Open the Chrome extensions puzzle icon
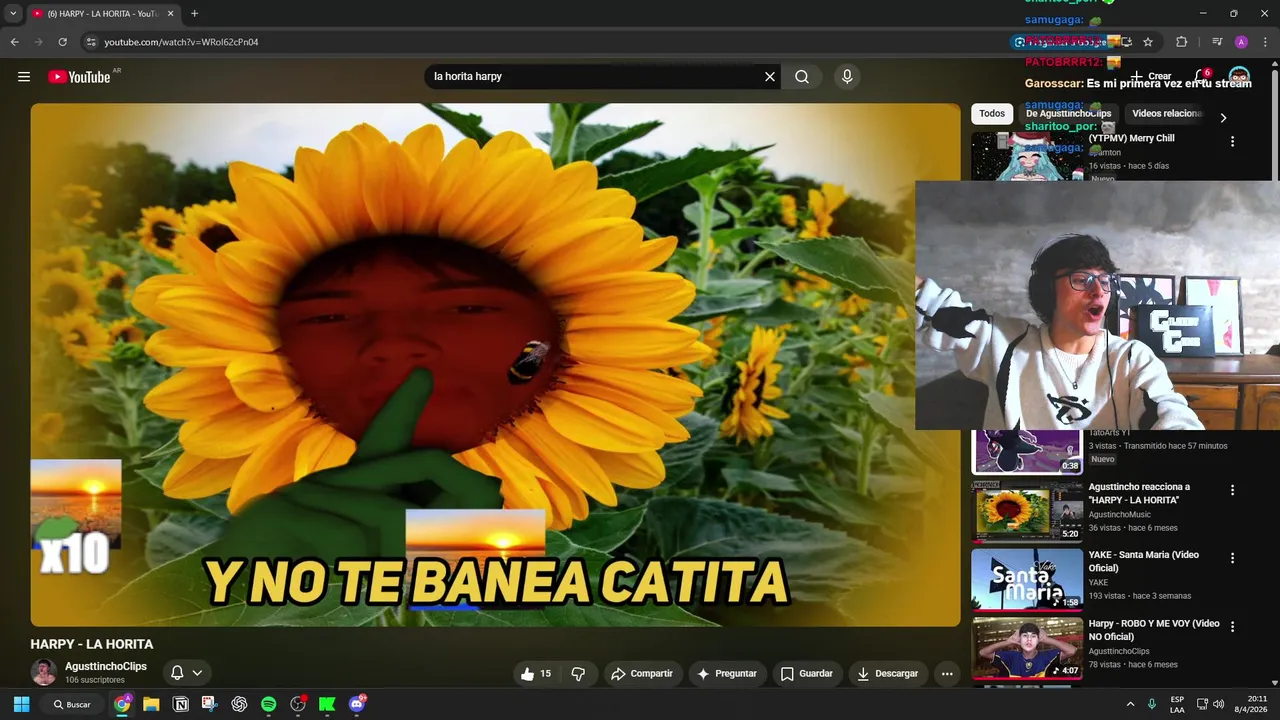This screenshot has height=720, width=1280. click(x=1181, y=42)
